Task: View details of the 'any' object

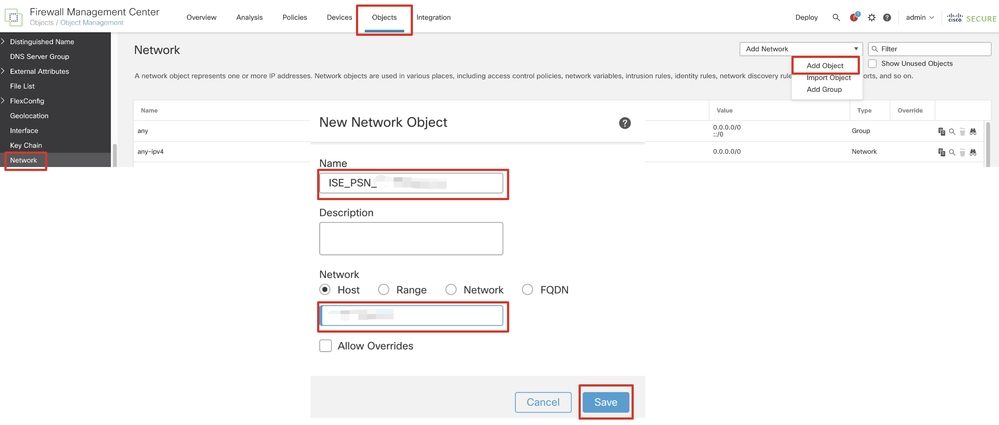Action: pyautogui.click(x=952, y=131)
